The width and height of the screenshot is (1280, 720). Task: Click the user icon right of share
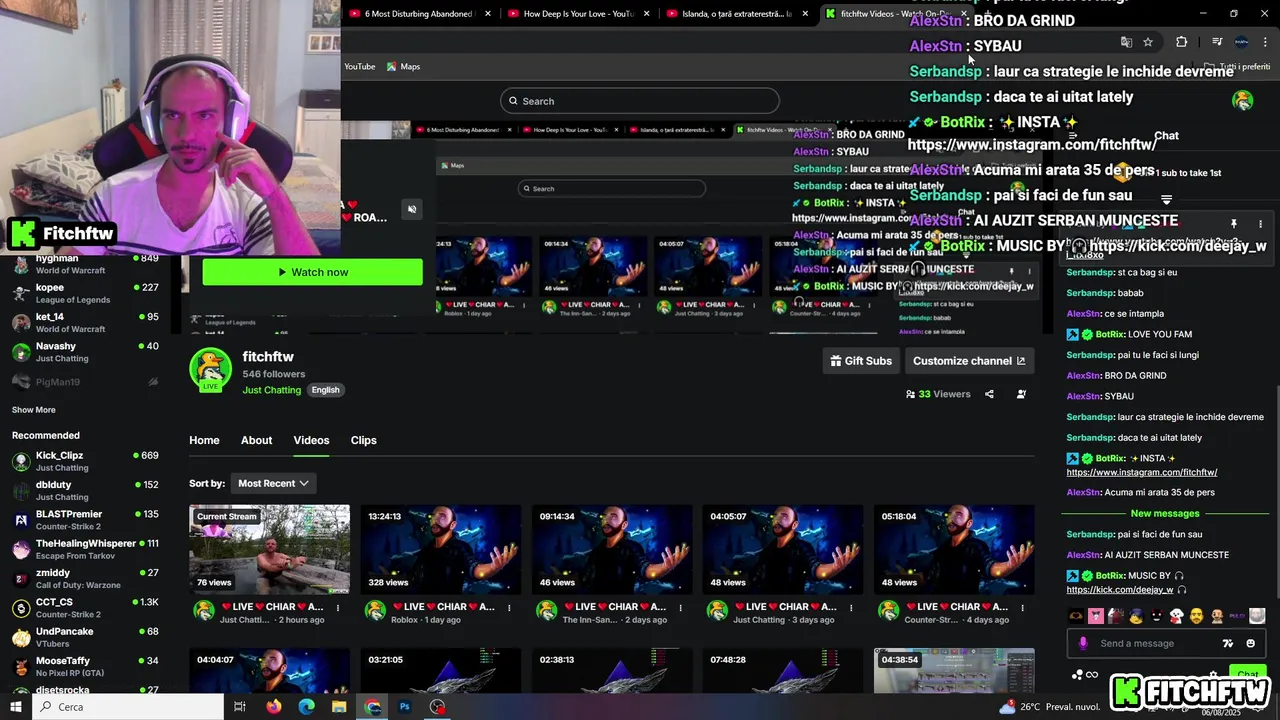pyautogui.click(x=1021, y=394)
